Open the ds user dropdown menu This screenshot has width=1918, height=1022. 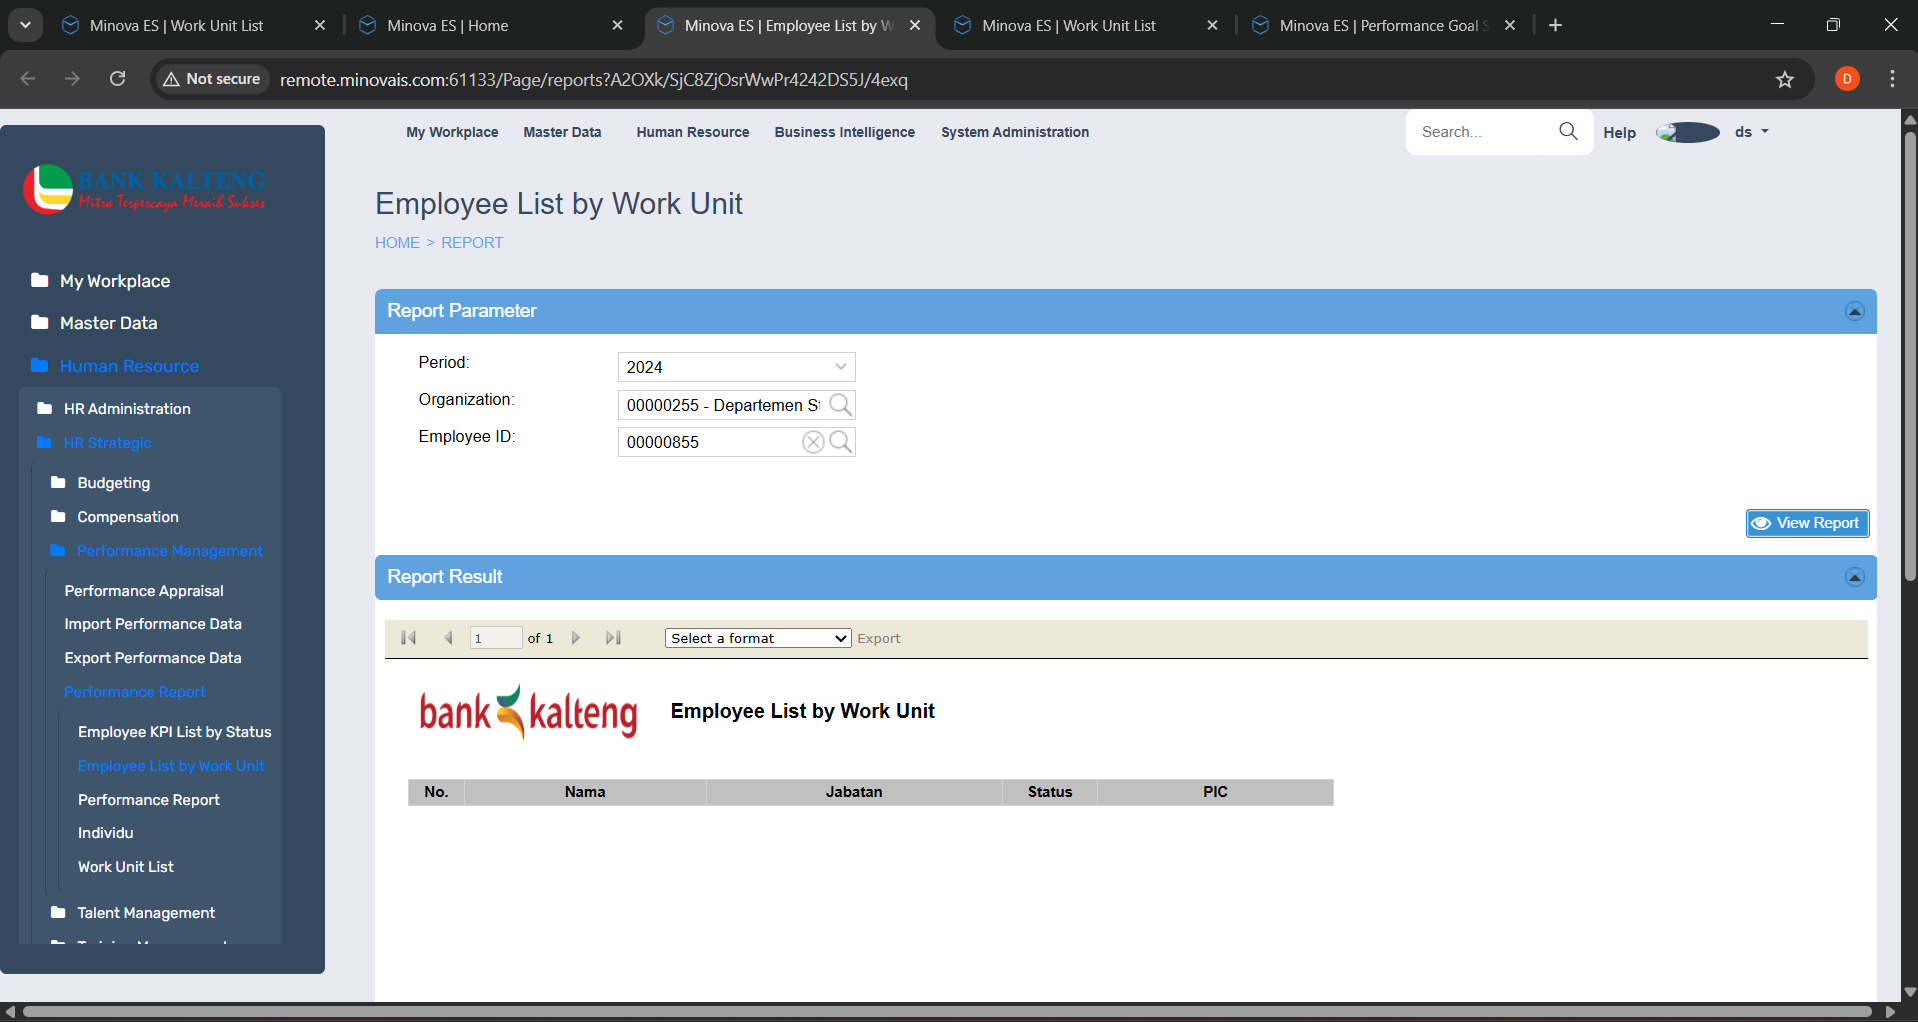1752,132
